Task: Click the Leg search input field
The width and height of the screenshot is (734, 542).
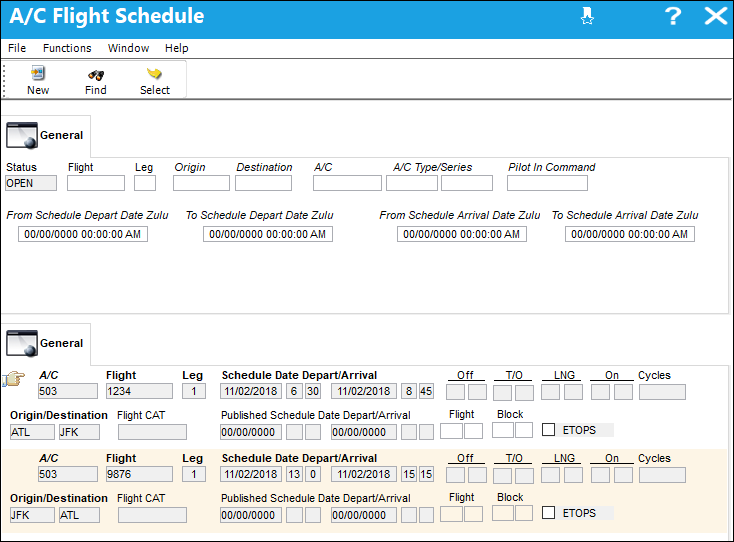Action: click(x=145, y=183)
